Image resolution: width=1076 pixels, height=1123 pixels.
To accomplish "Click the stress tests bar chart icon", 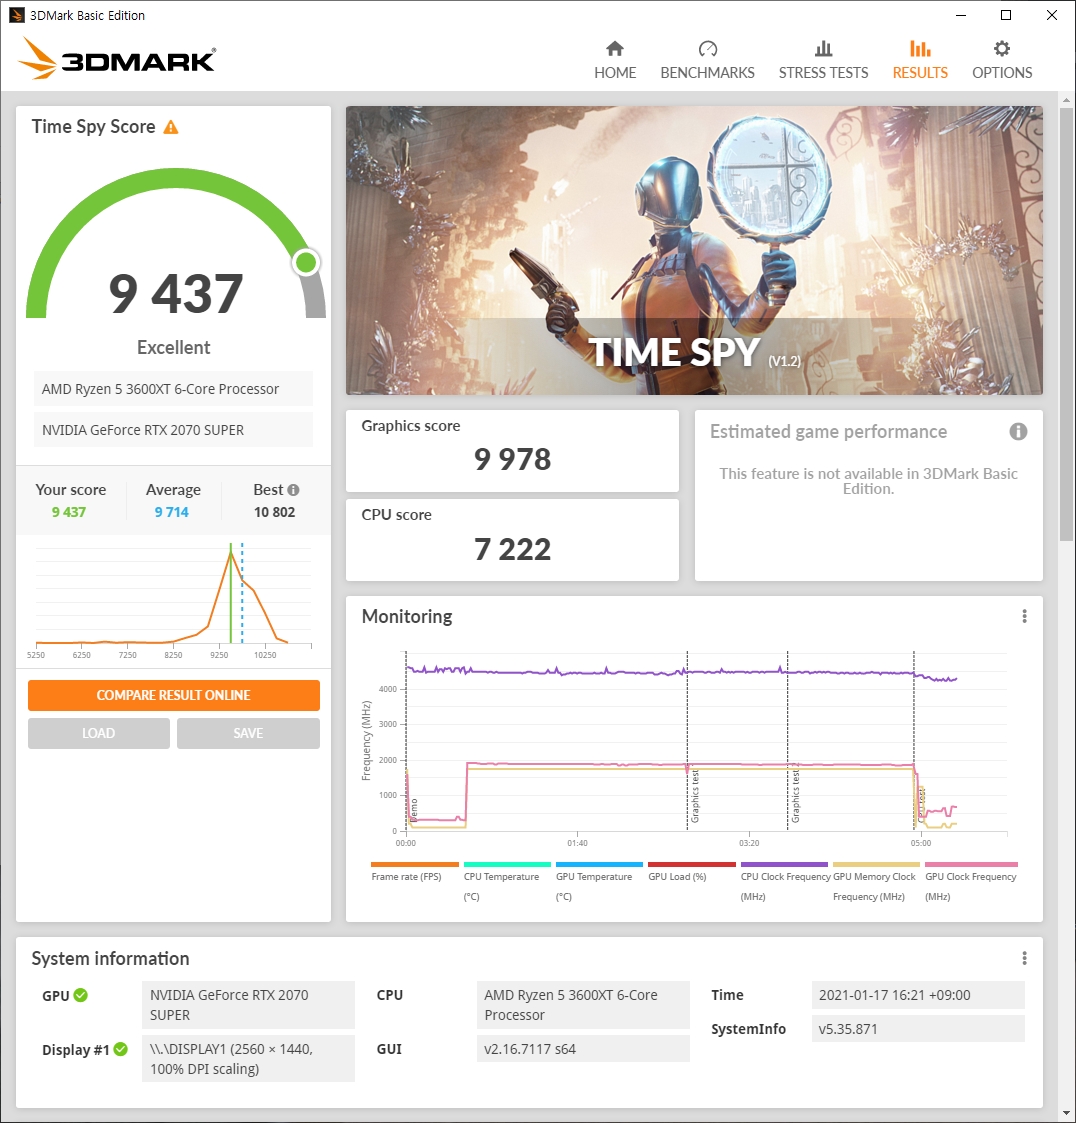I will click(x=823, y=48).
